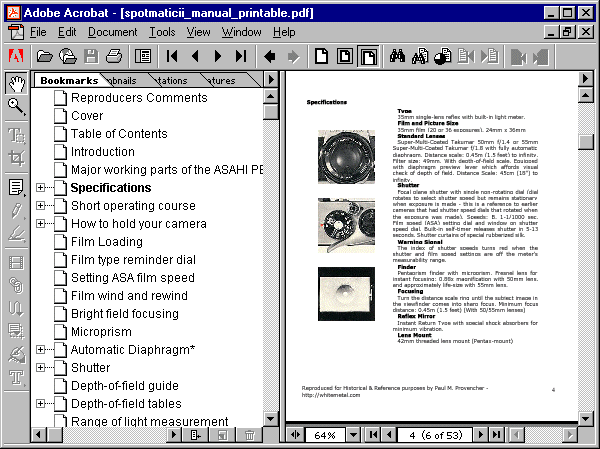Viewport: 600px width, 449px height.
Task: Switch to the Thumbnails tab
Action: tap(122, 81)
